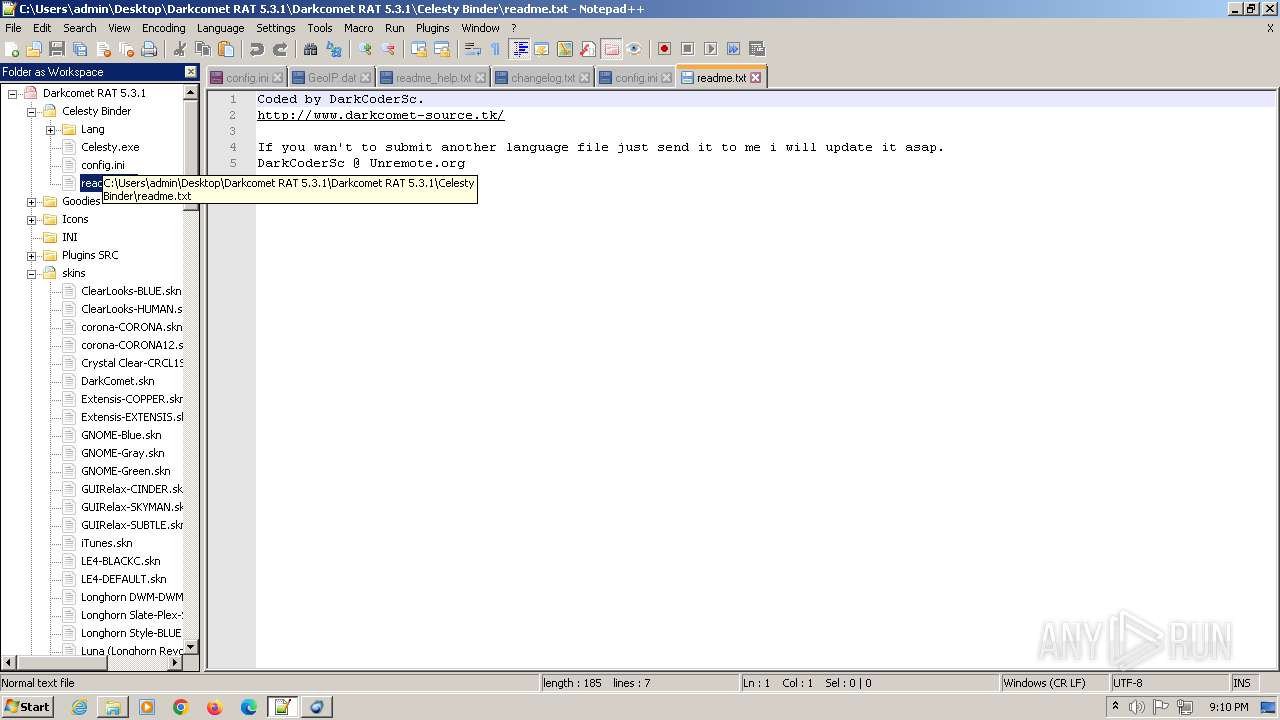Select Celesty.exe in the tree
Viewport: 1280px width, 720px height.
pos(110,147)
